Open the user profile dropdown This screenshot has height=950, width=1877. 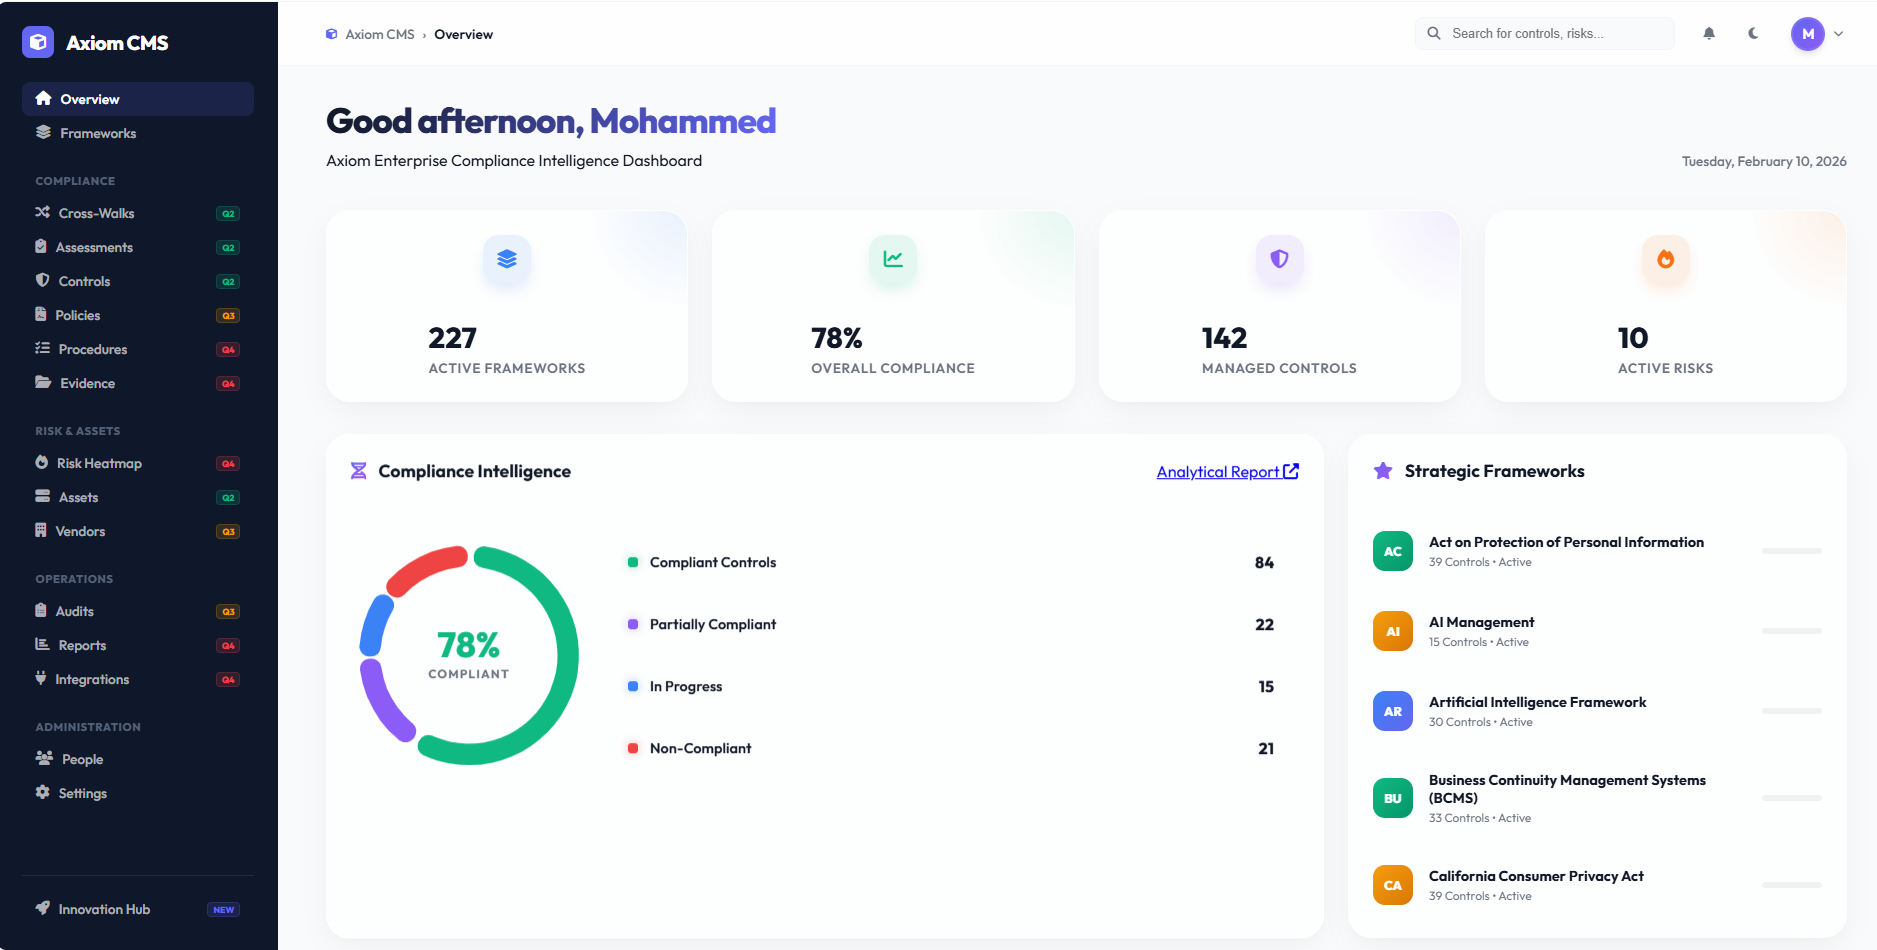tap(1817, 33)
